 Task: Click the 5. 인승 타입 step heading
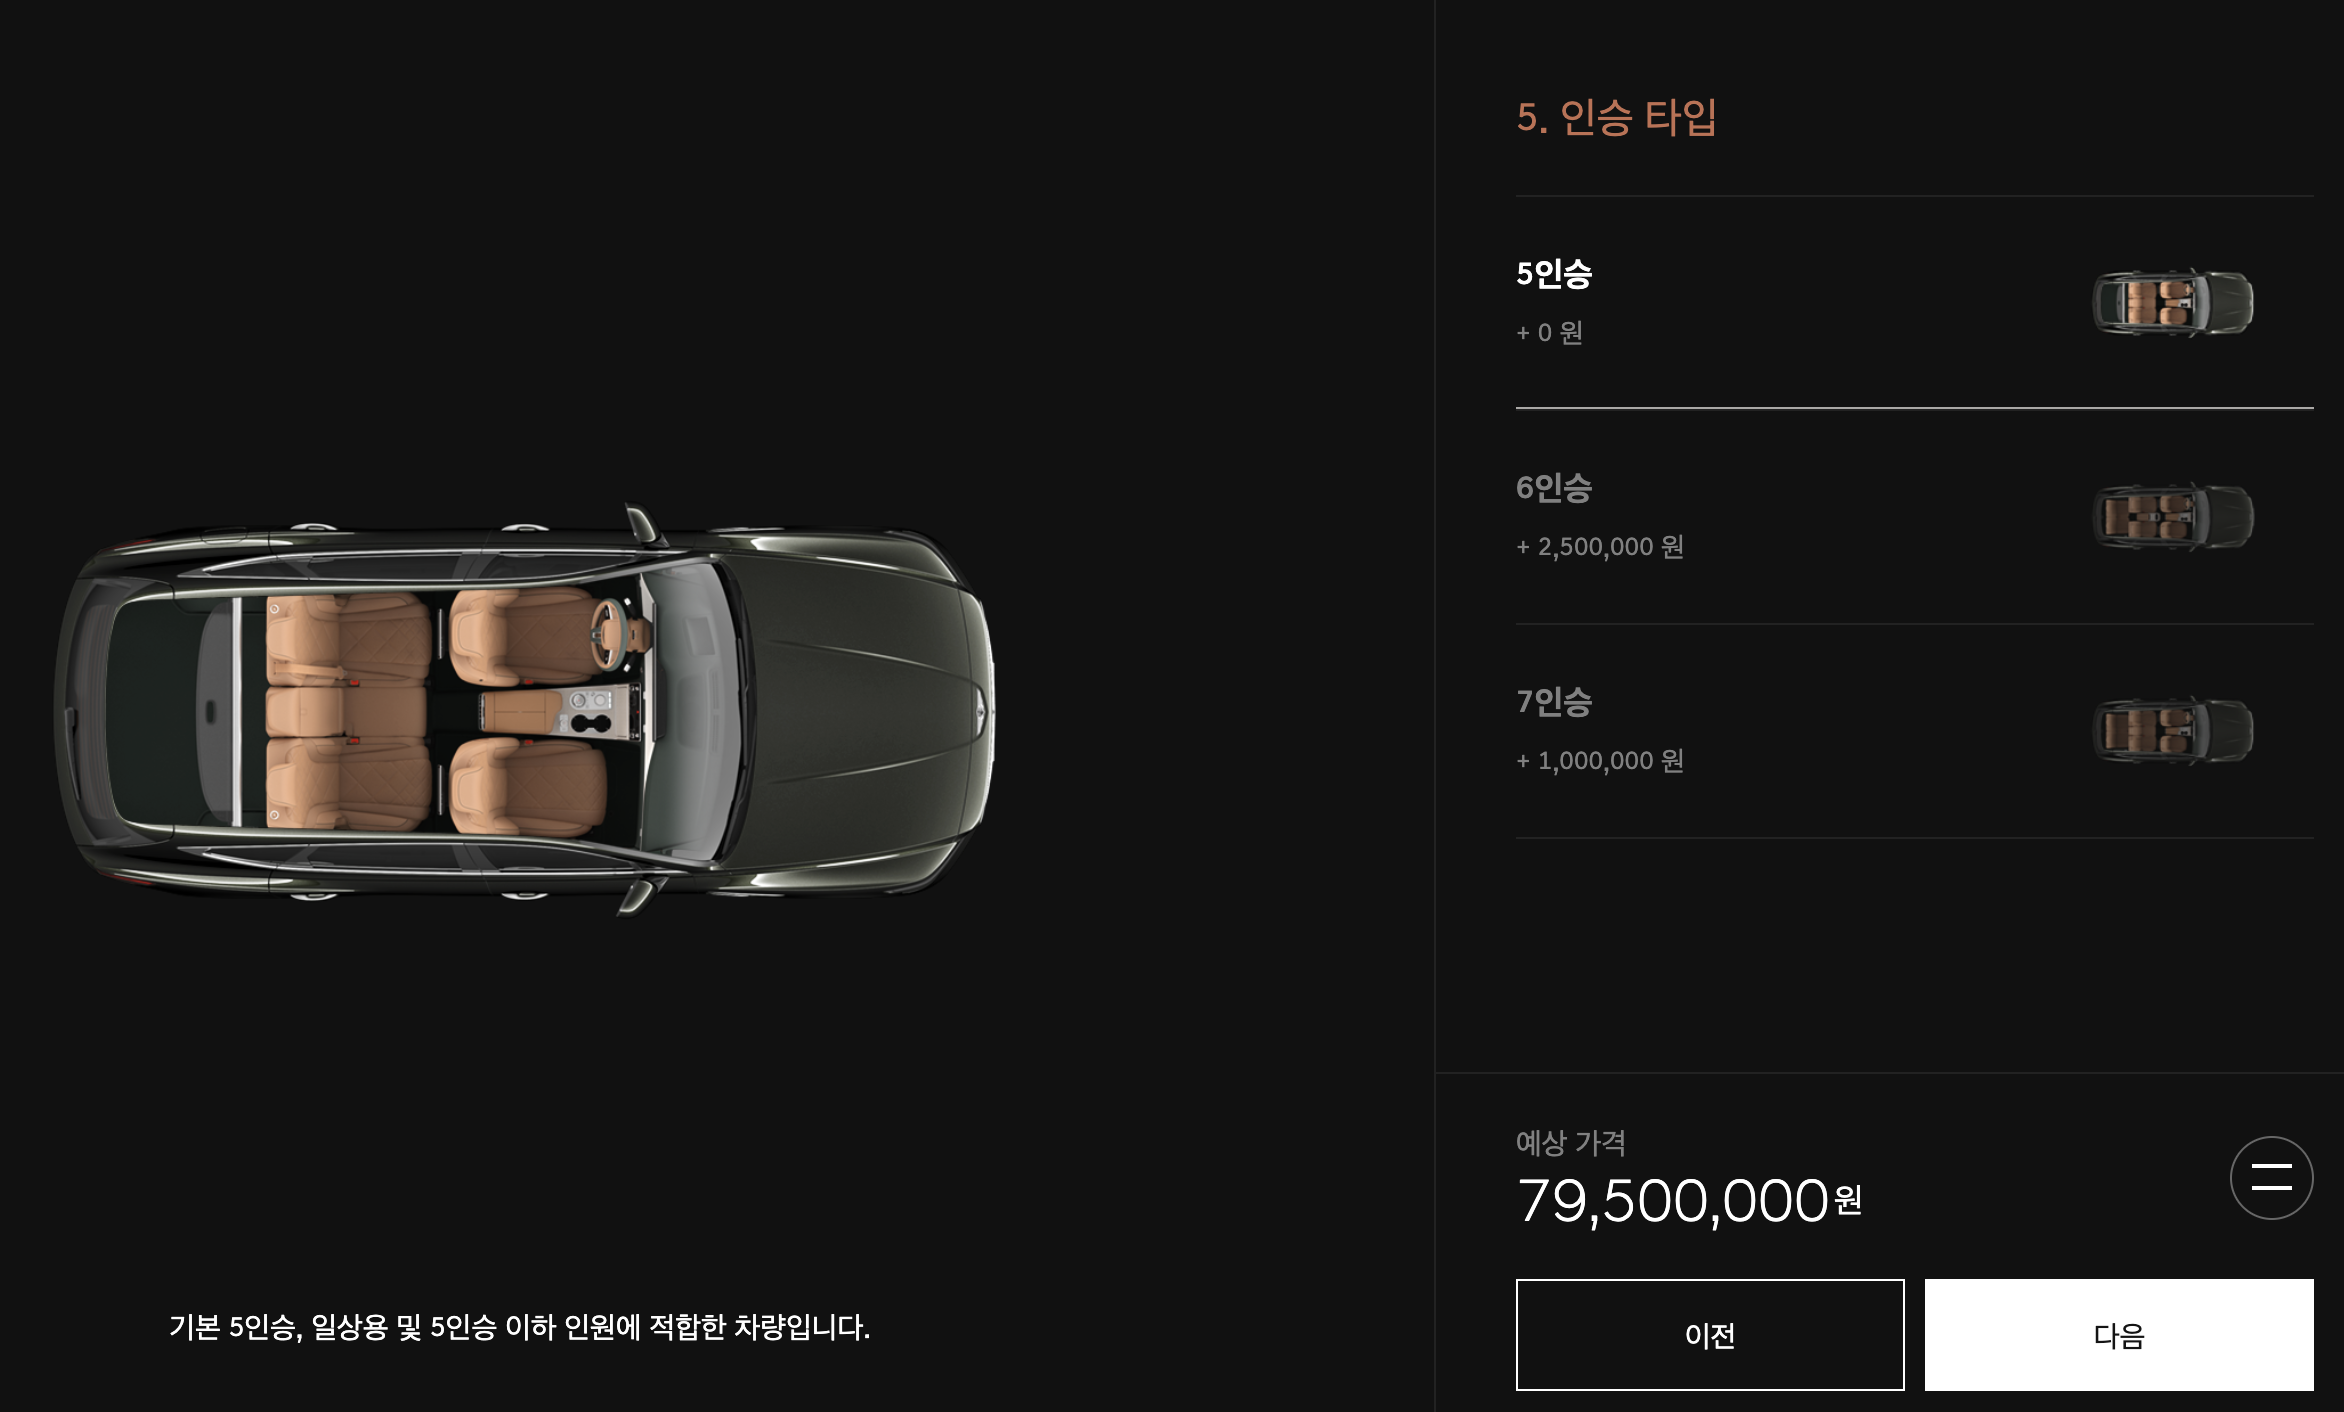1617,118
